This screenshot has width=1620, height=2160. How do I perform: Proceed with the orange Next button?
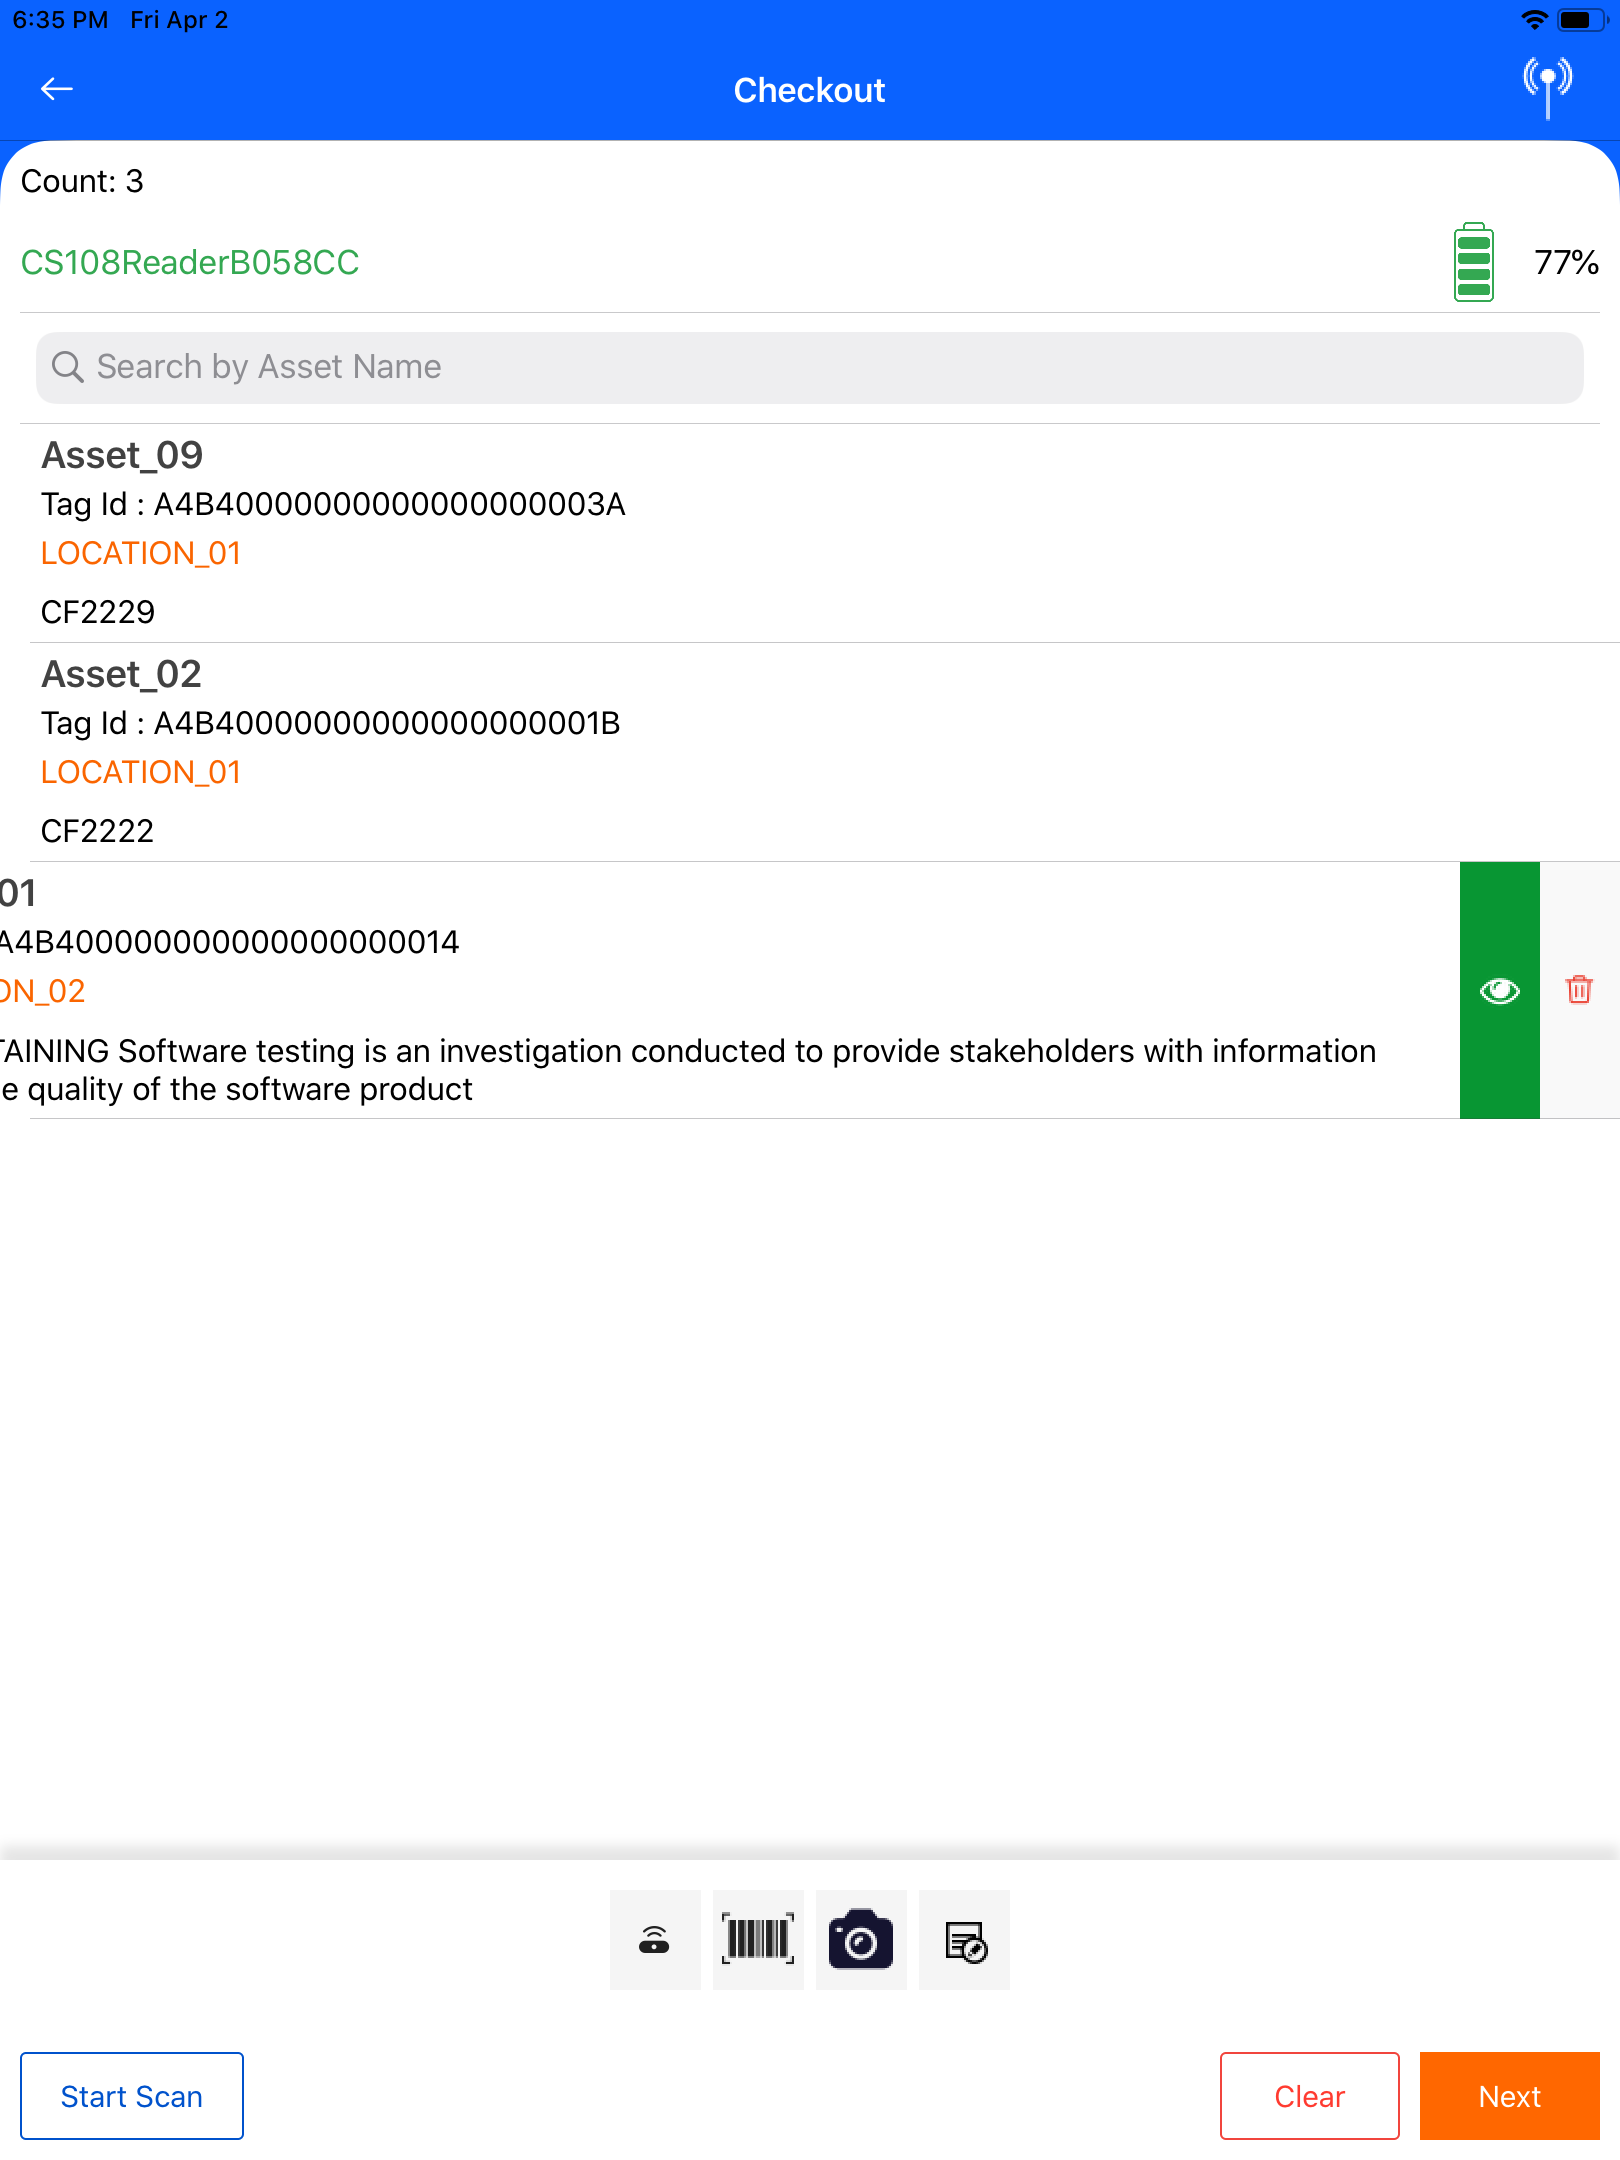pyautogui.click(x=1509, y=2096)
